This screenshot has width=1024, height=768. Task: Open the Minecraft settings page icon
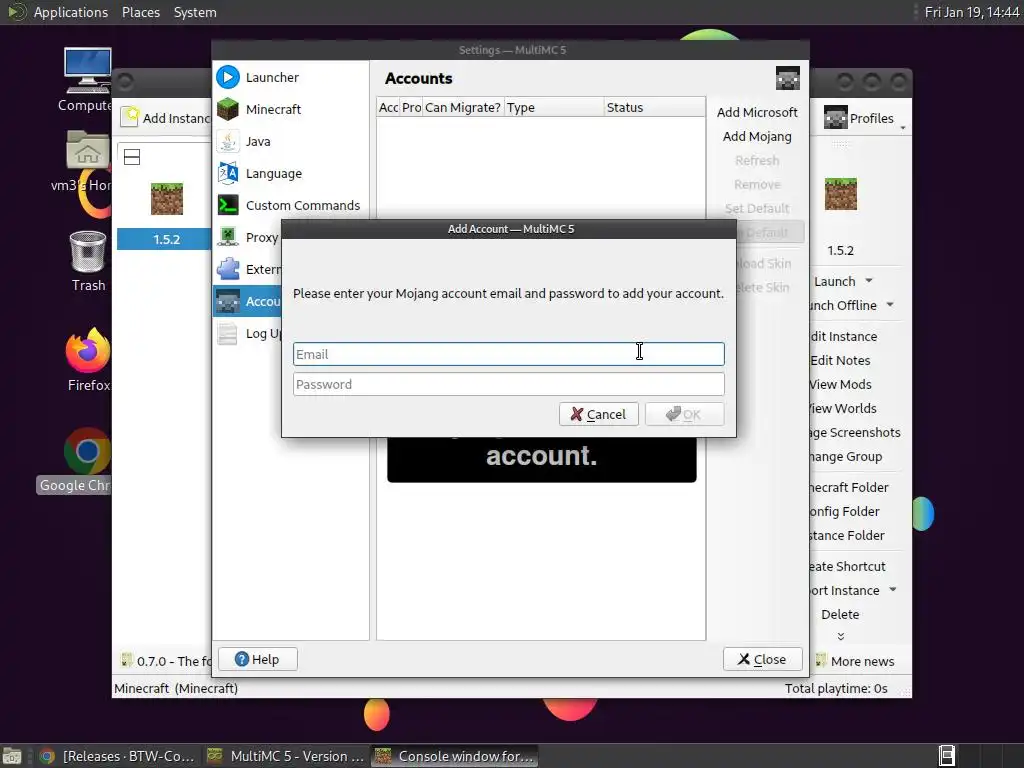(228, 109)
